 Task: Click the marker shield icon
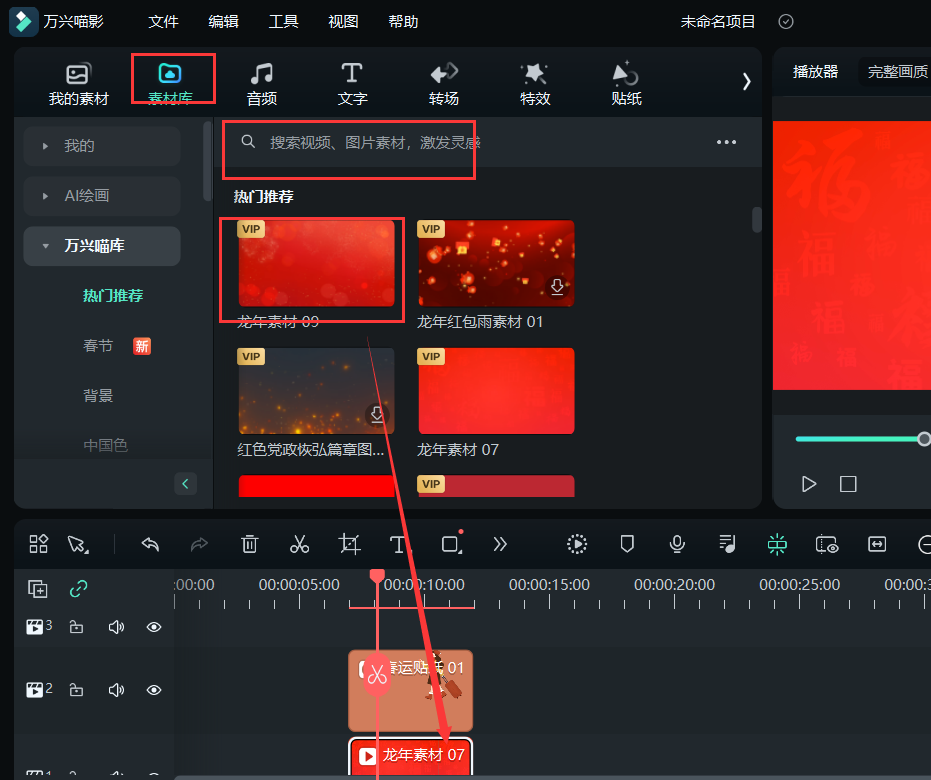(627, 544)
